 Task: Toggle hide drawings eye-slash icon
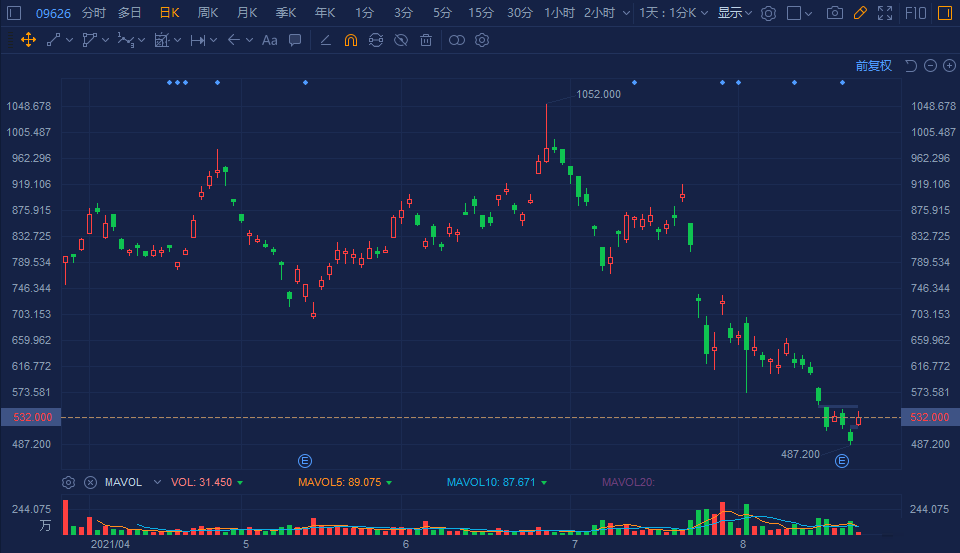click(x=401, y=40)
